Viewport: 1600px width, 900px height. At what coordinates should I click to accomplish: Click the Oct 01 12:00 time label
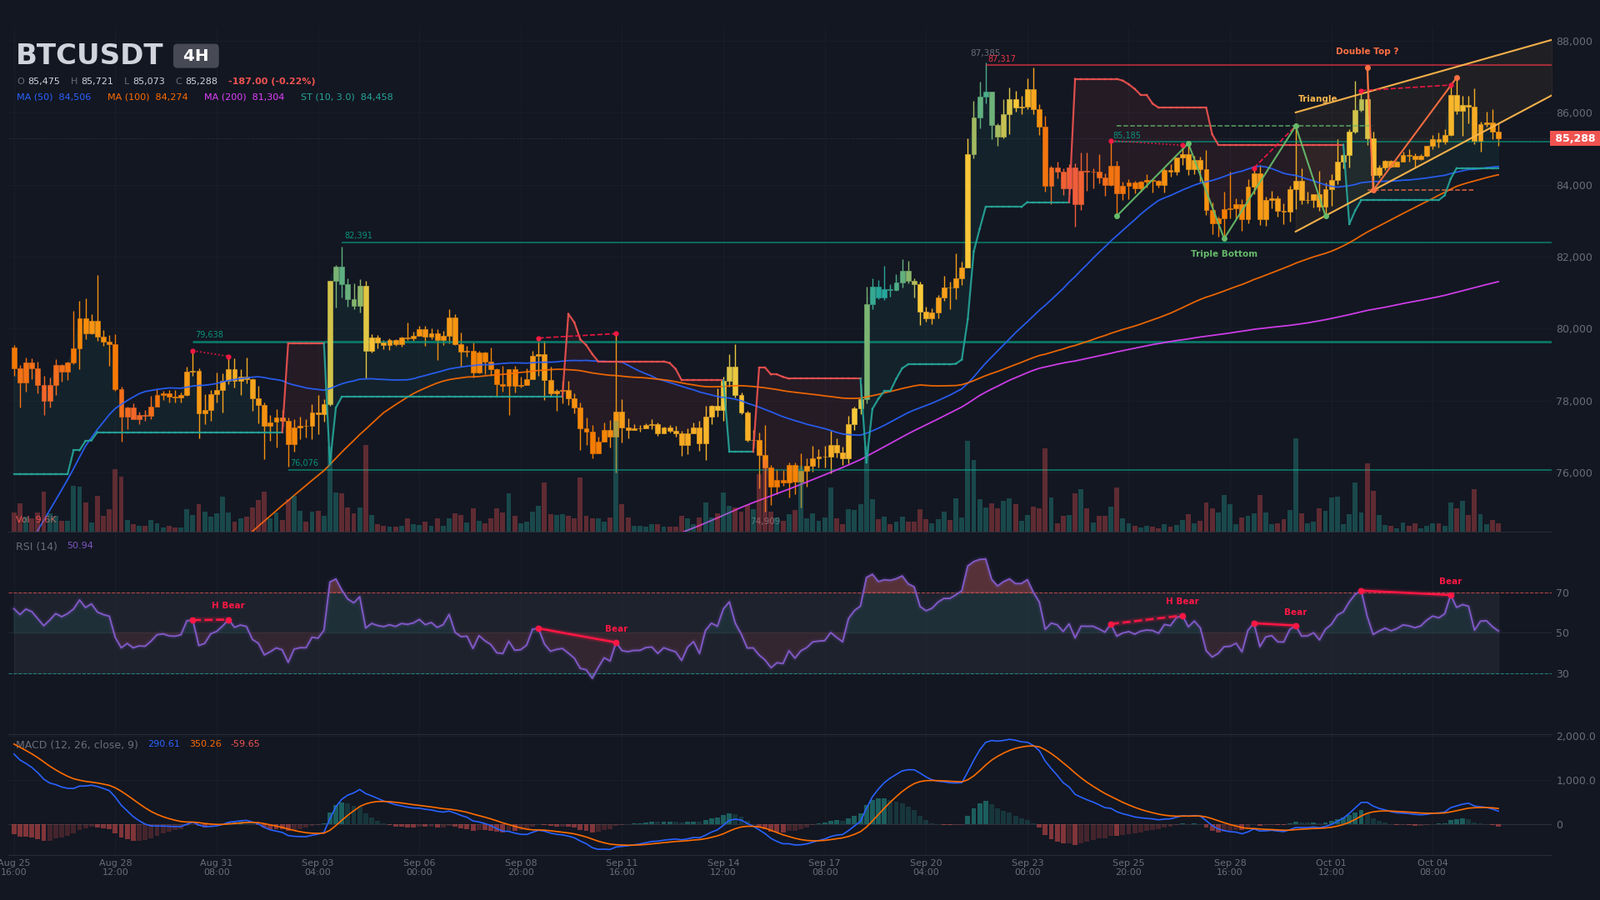(x=1331, y=867)
